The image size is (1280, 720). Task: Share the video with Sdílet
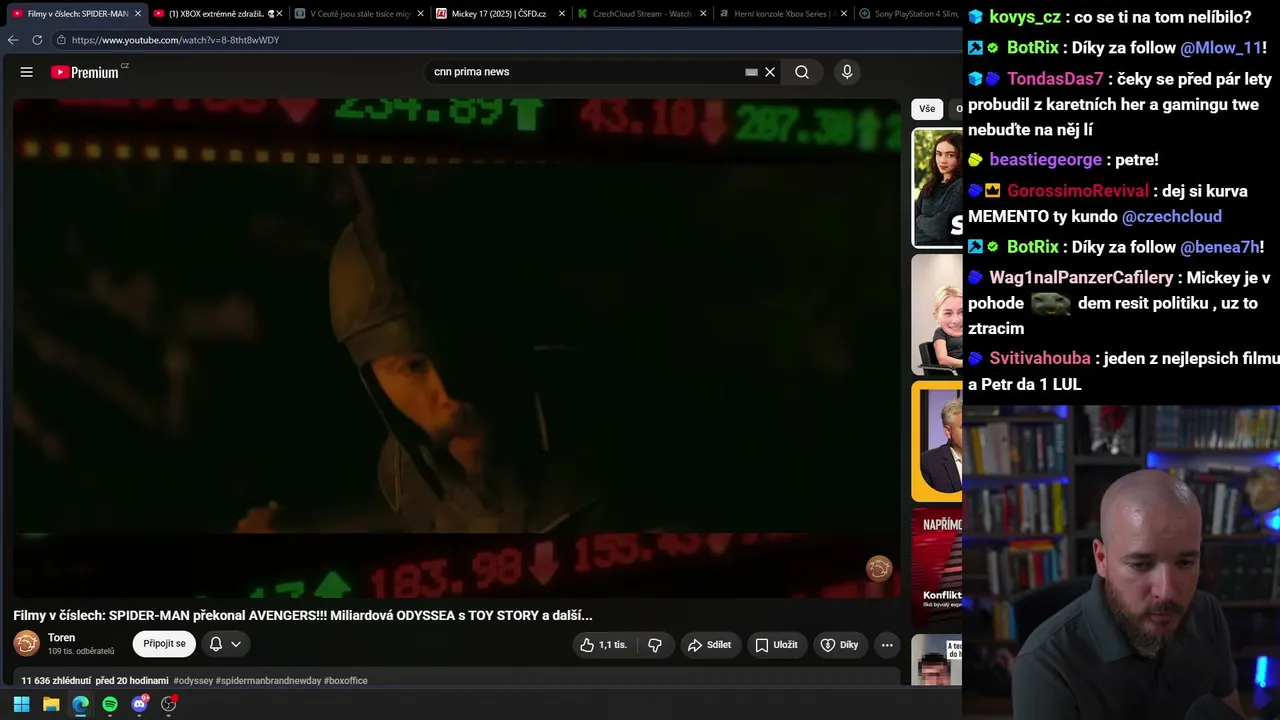709,645
